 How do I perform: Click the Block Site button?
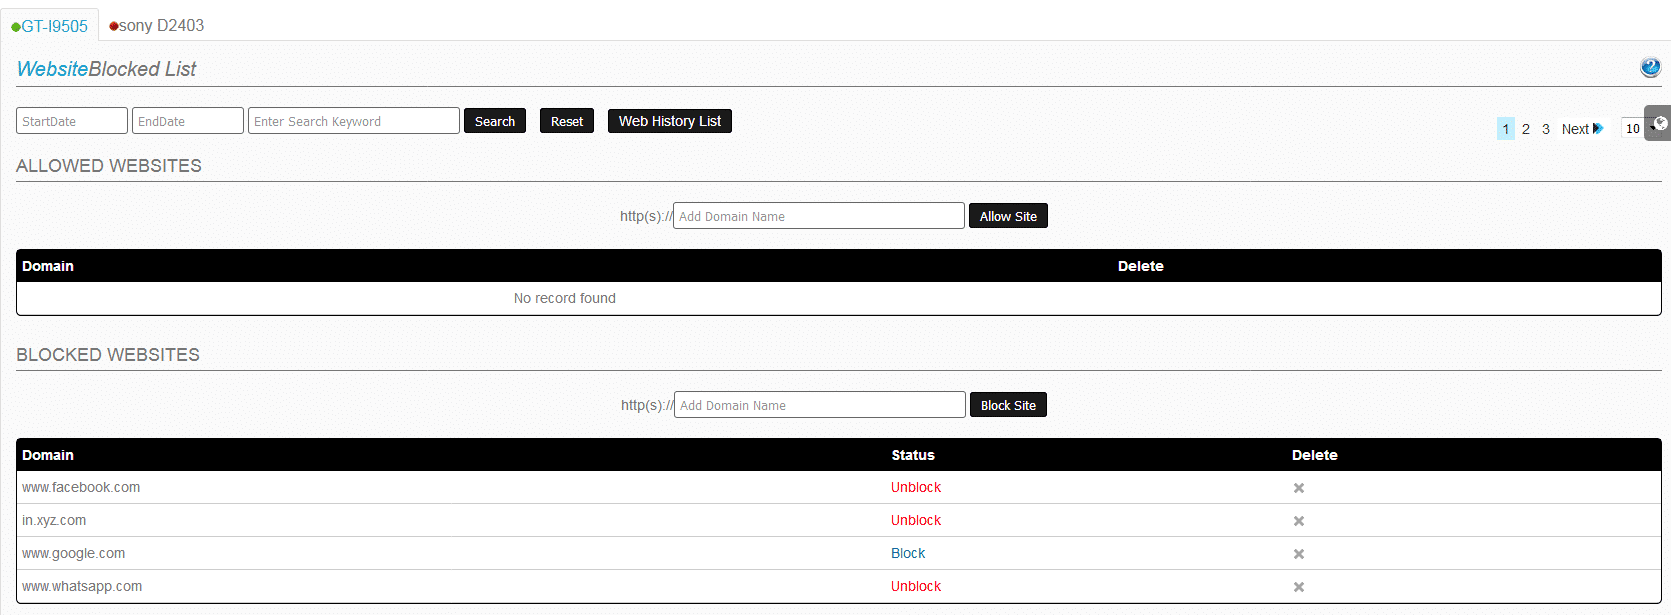pyautogui.click(x=1008, y=405)
